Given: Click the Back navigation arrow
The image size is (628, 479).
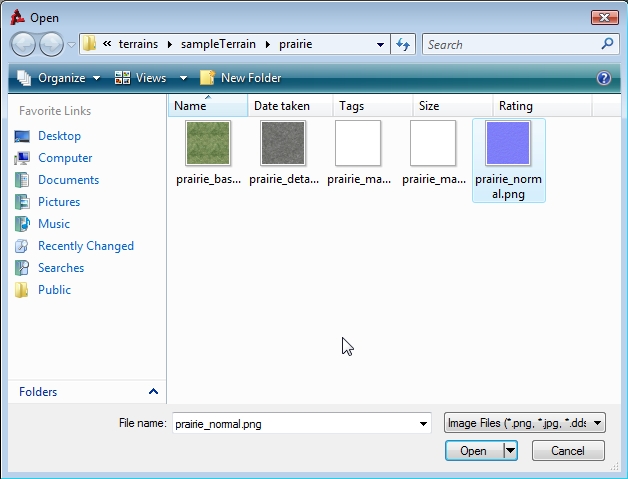Looking at the screenshot, I should click(24, 44).
